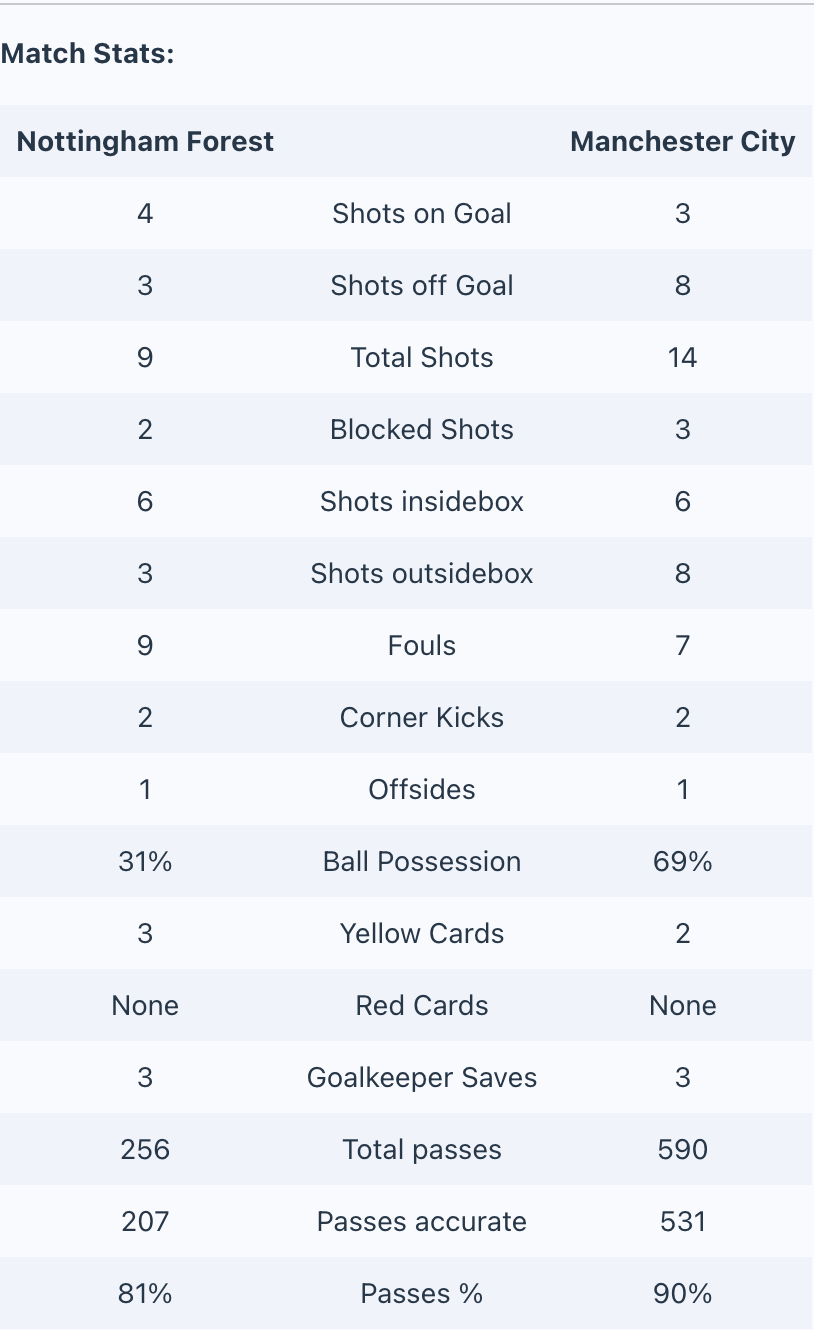Select the Total Shots row label
Viewport: 814px width, 1330px height.
pos(422,357)
